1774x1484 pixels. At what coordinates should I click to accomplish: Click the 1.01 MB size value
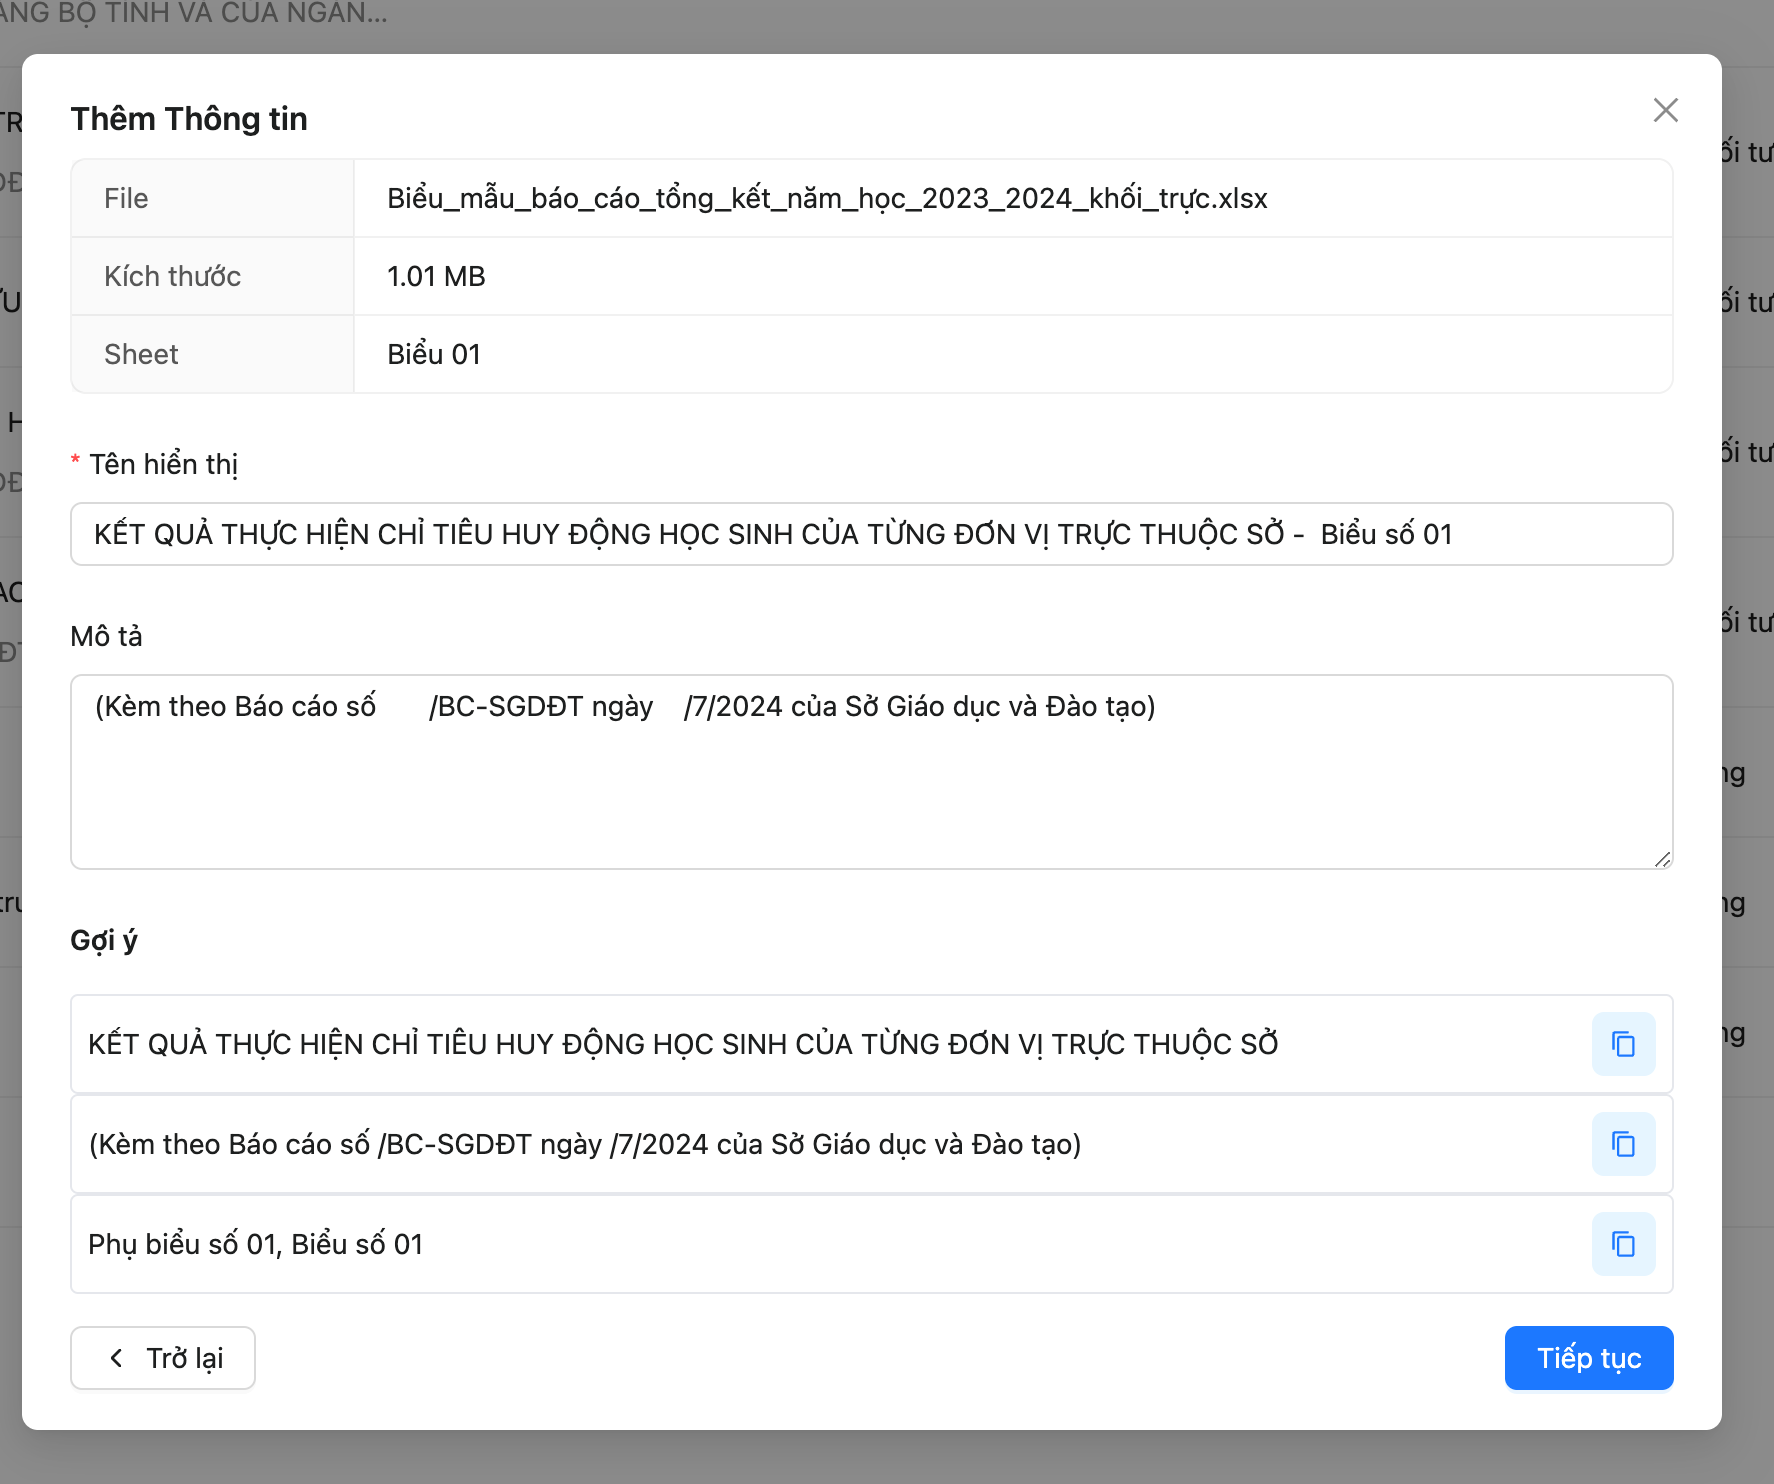(x=436, y=276)
